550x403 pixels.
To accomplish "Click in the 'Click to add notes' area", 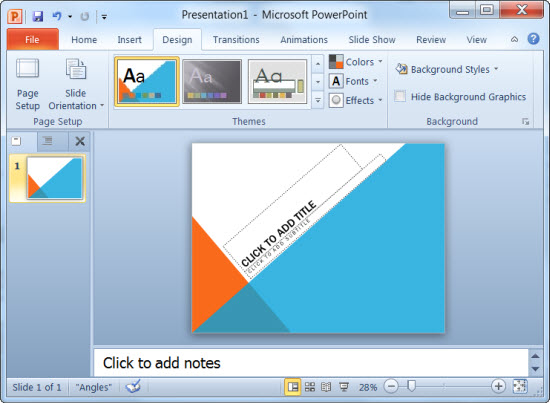I will point(311,363).
